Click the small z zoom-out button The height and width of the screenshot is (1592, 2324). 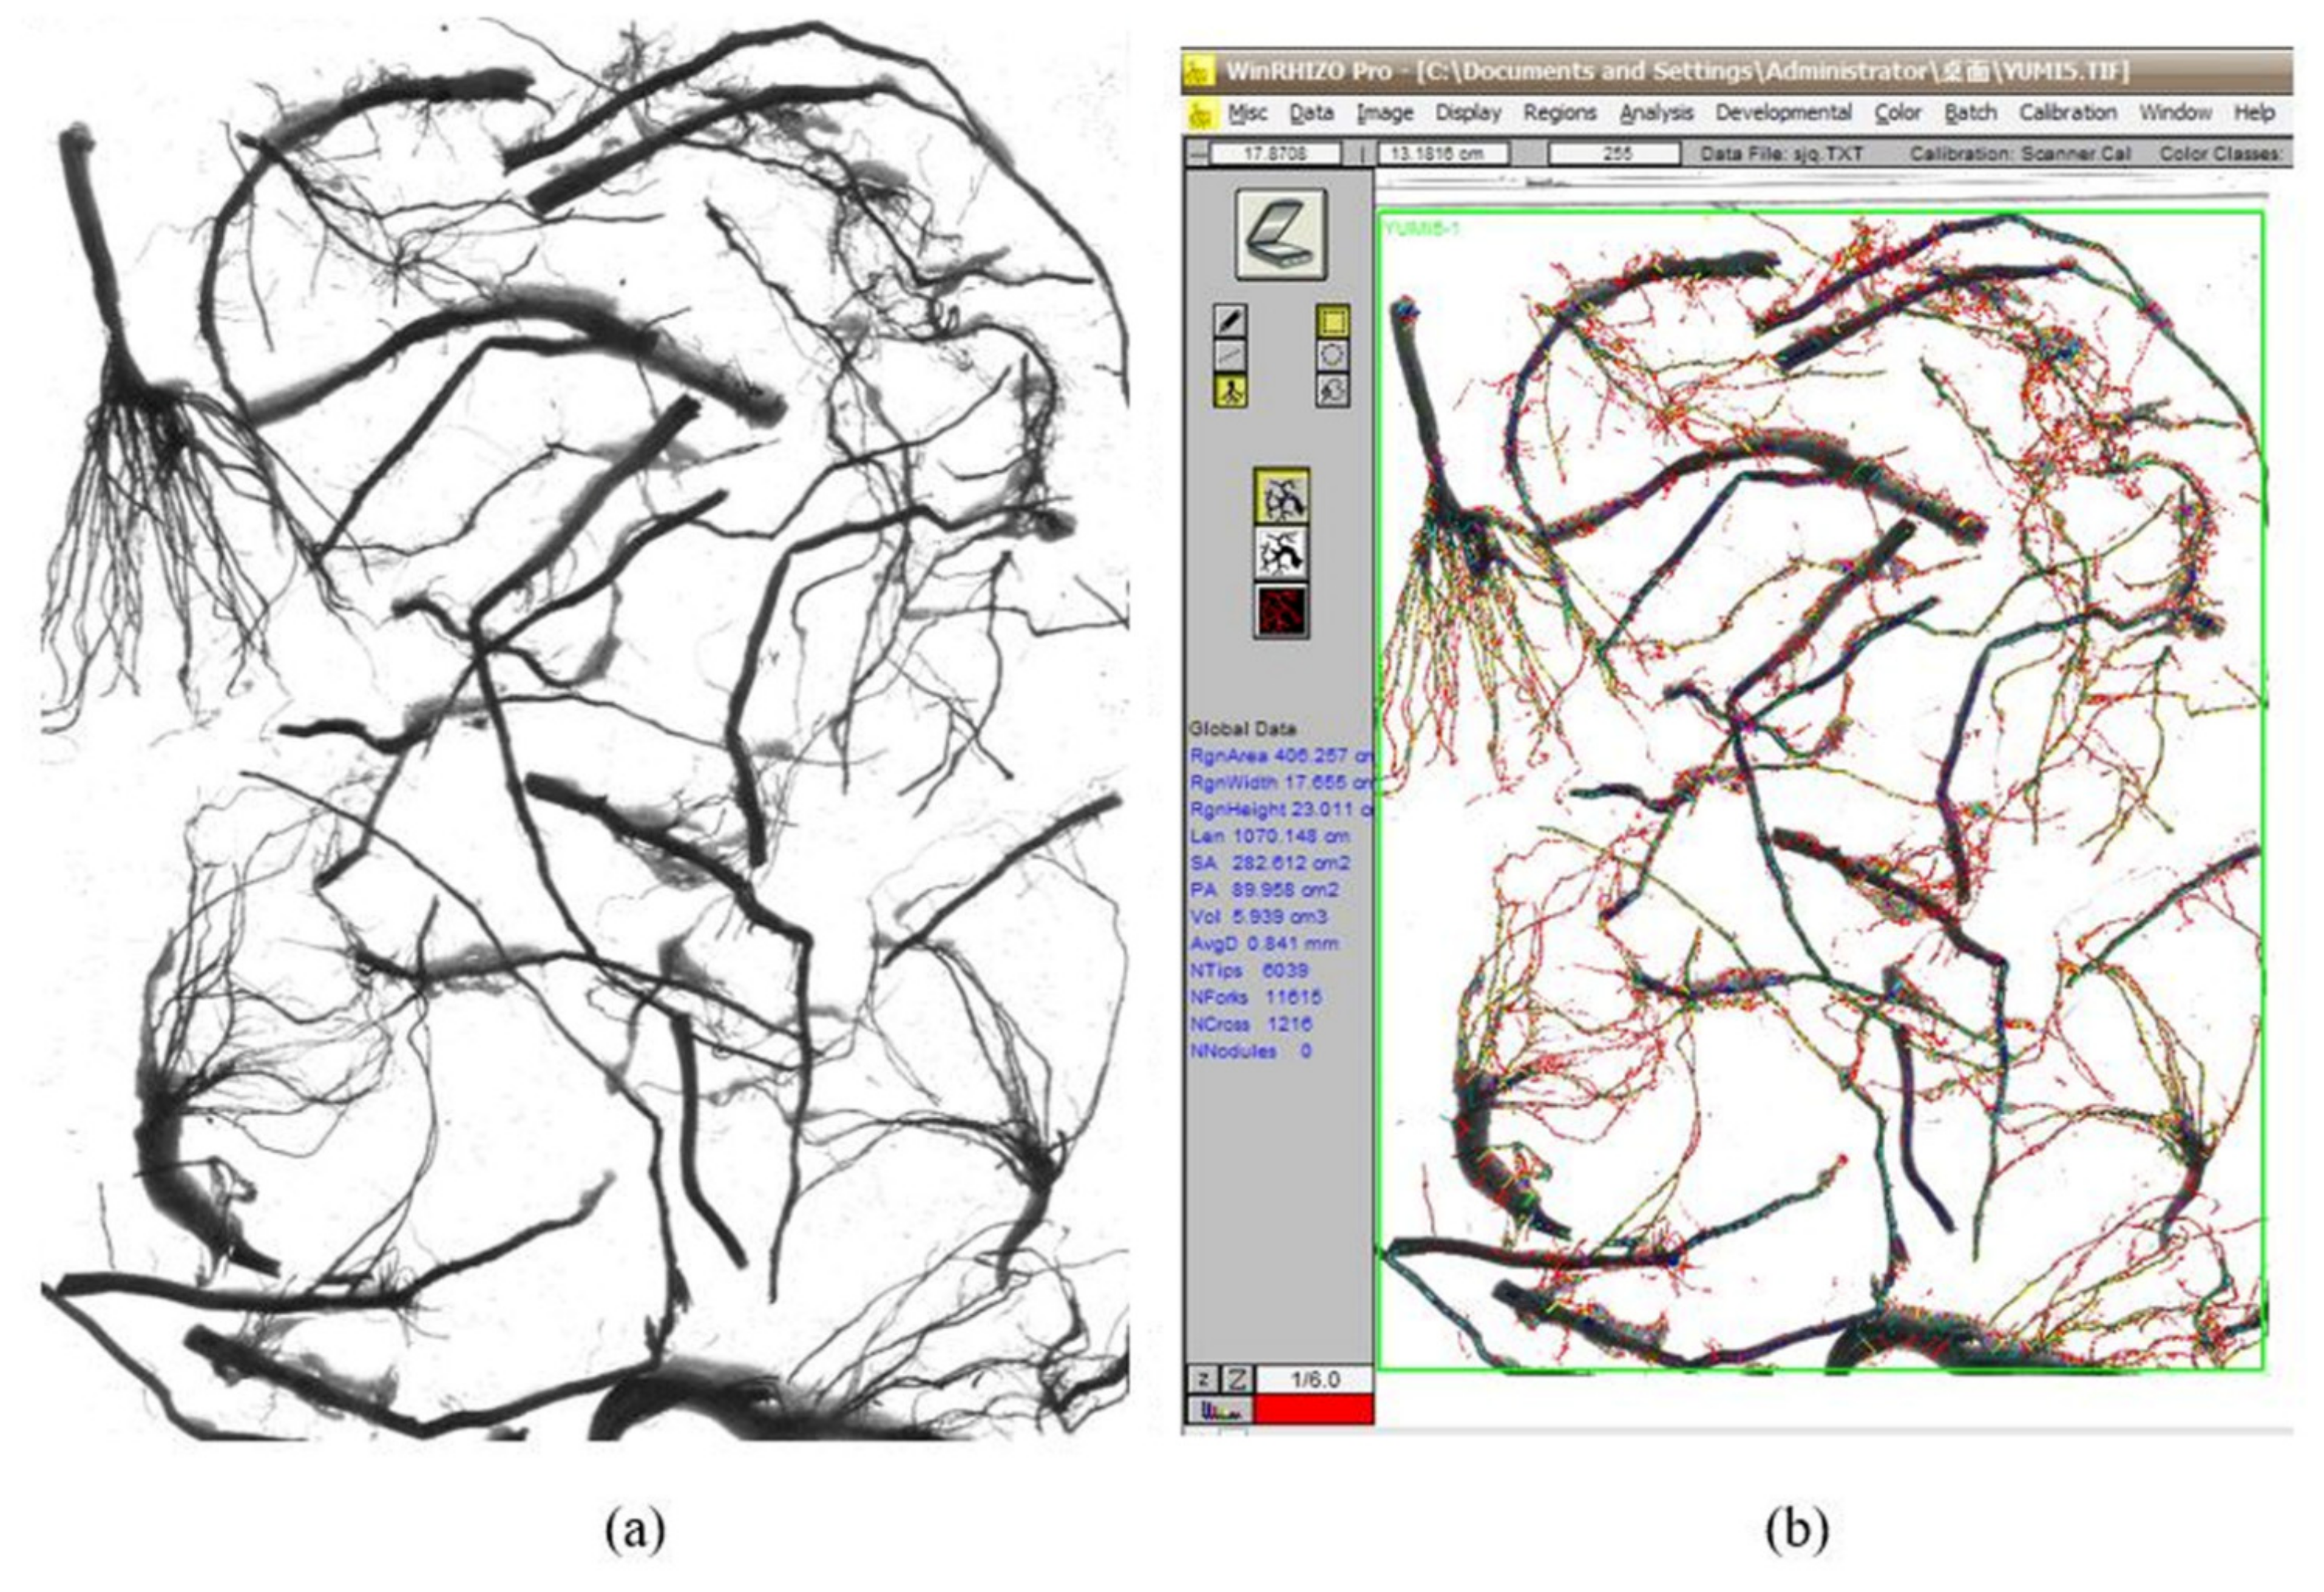1203,1380
